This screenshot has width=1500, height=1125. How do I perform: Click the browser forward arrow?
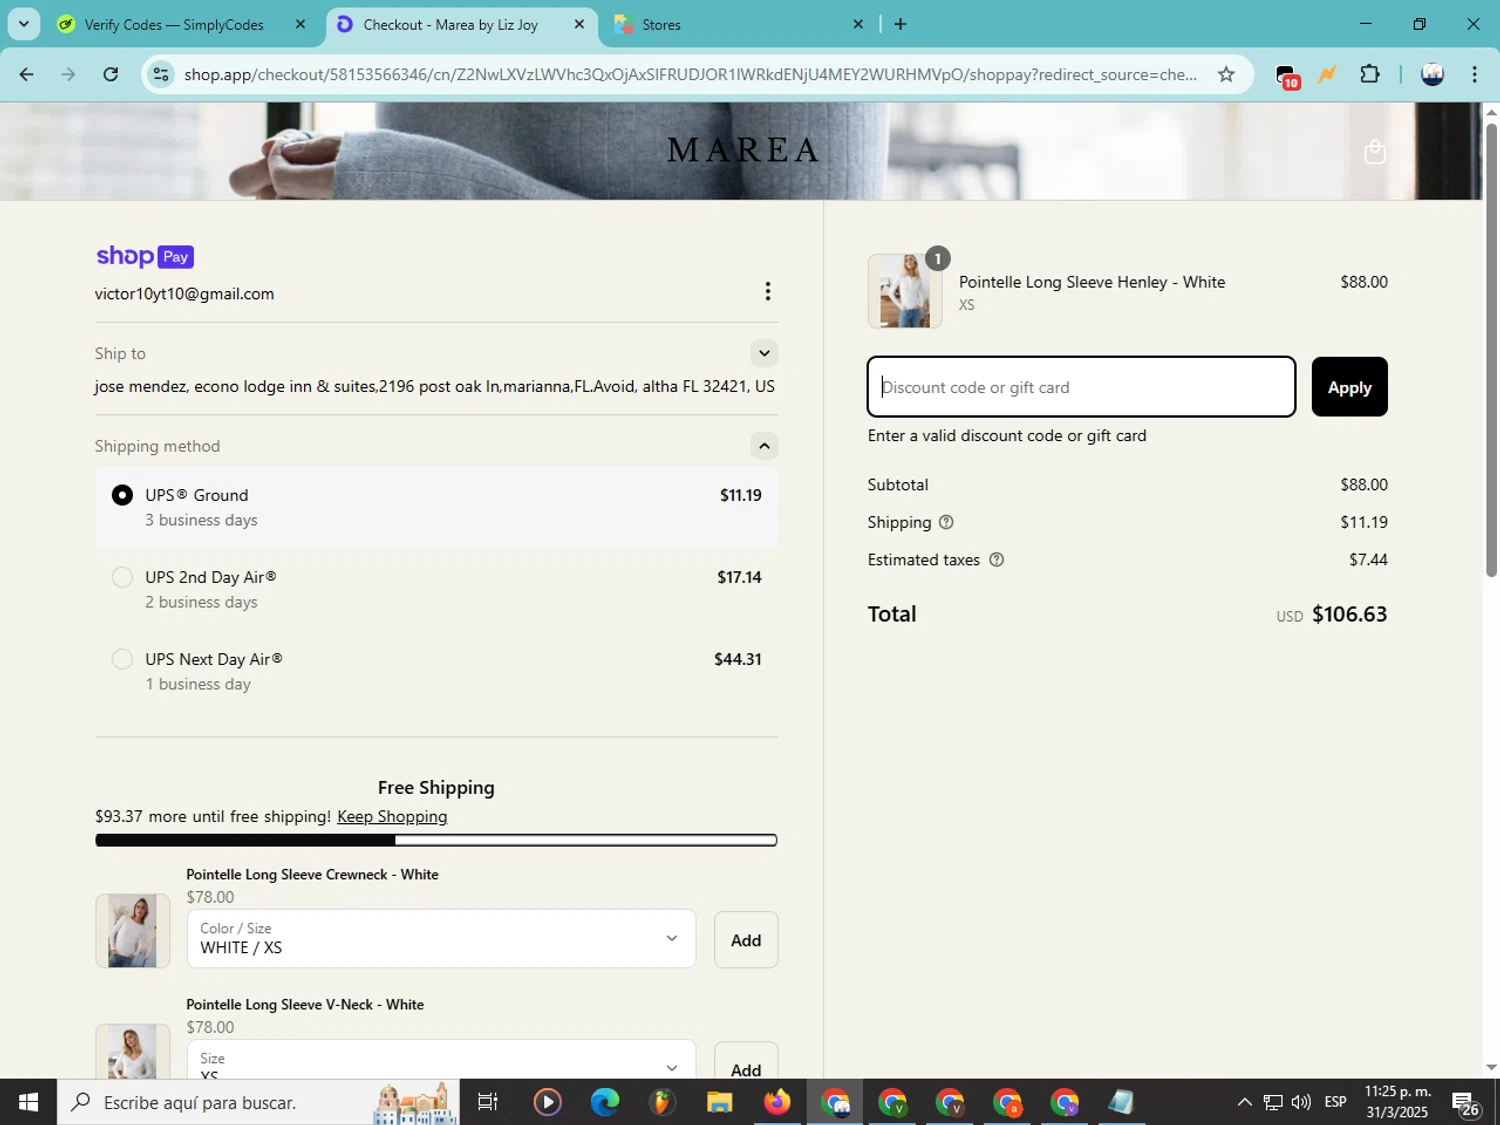pyautogui.click(x=68, y=74)
